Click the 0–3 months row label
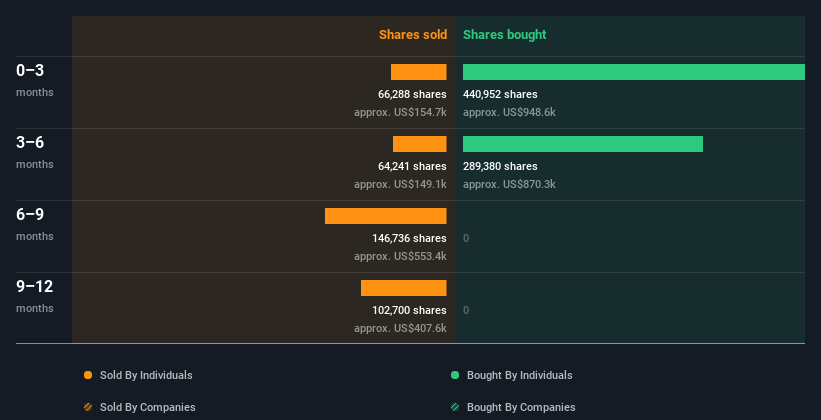This screenshot has height=420, width=821. [35, 80]
